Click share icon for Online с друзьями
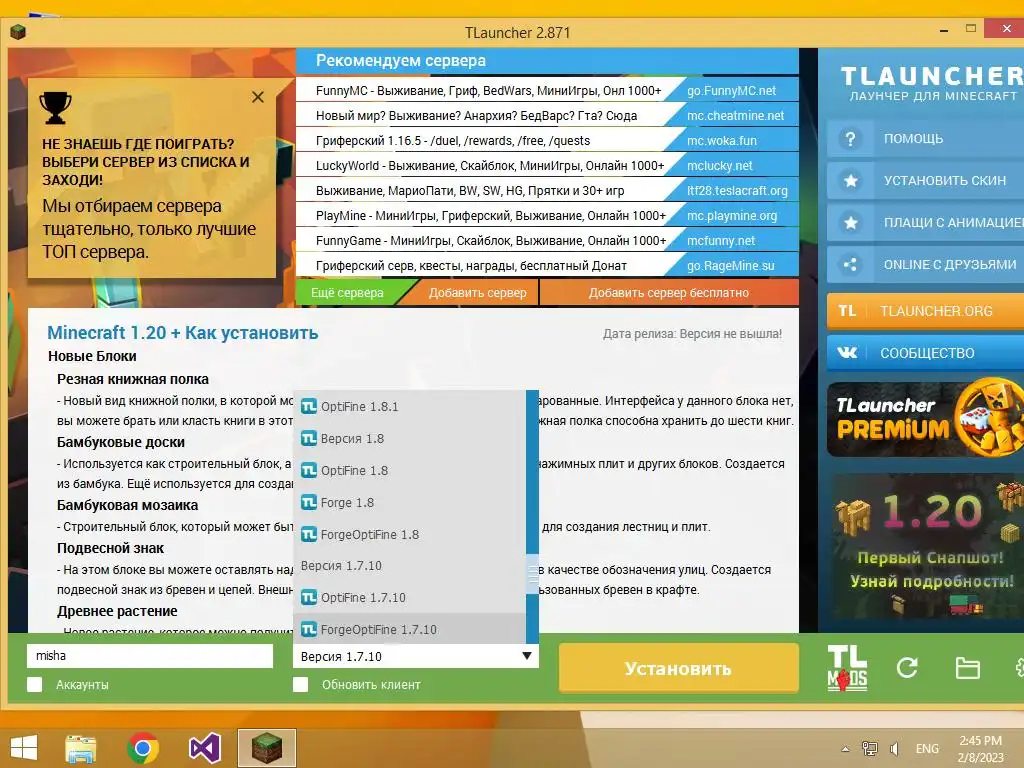Viewport: 1024px width, 768px height. click(850, 264)
